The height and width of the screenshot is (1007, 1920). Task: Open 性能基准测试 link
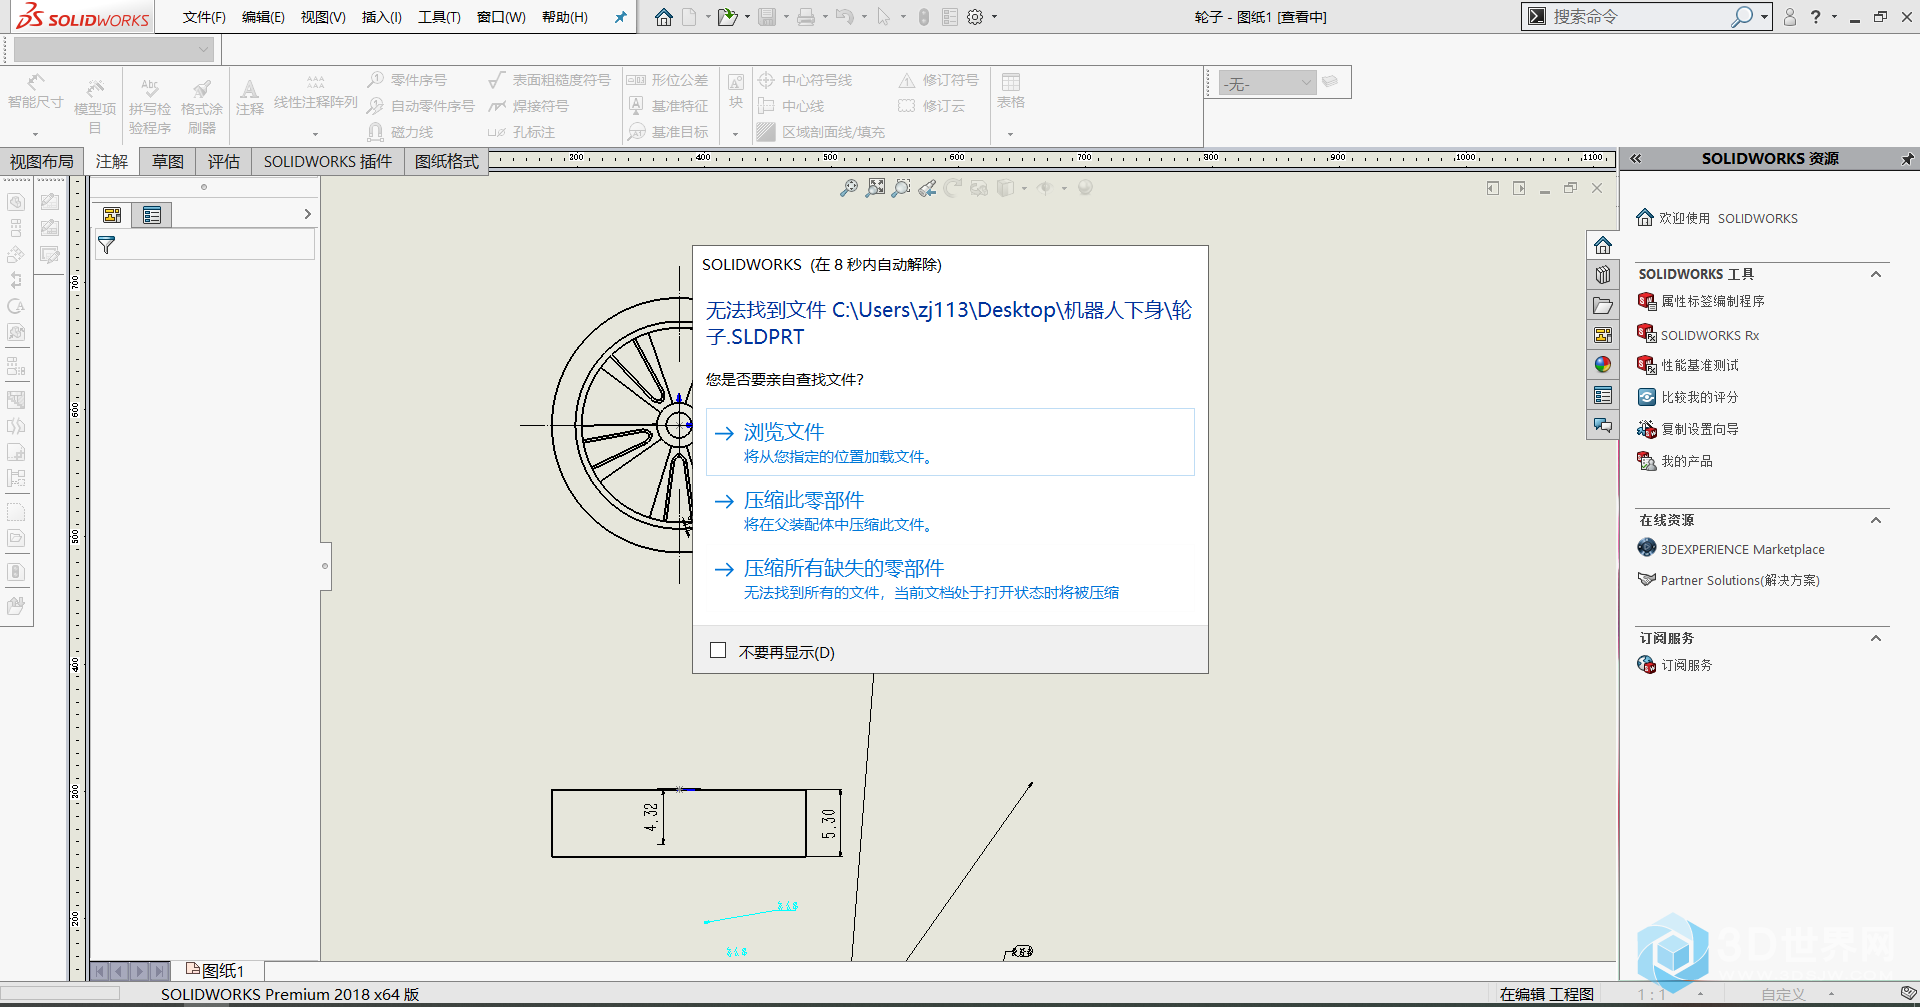click(x=1688, y=365)
